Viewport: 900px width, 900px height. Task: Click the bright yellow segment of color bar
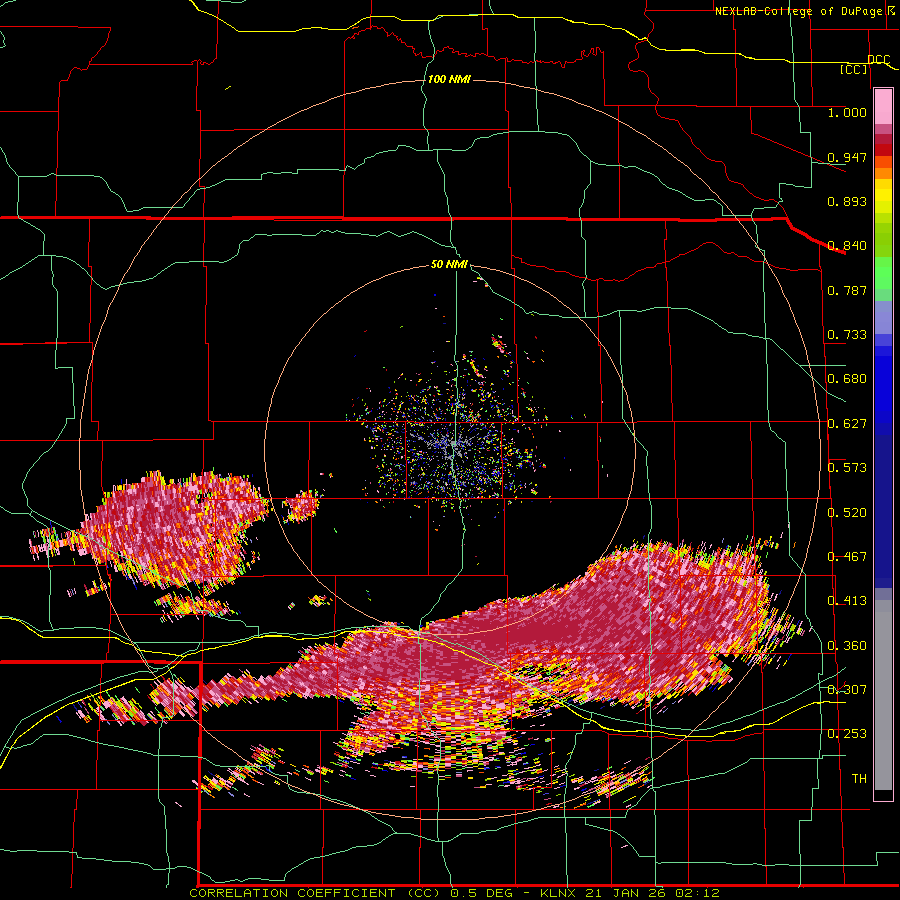(883, 197)
